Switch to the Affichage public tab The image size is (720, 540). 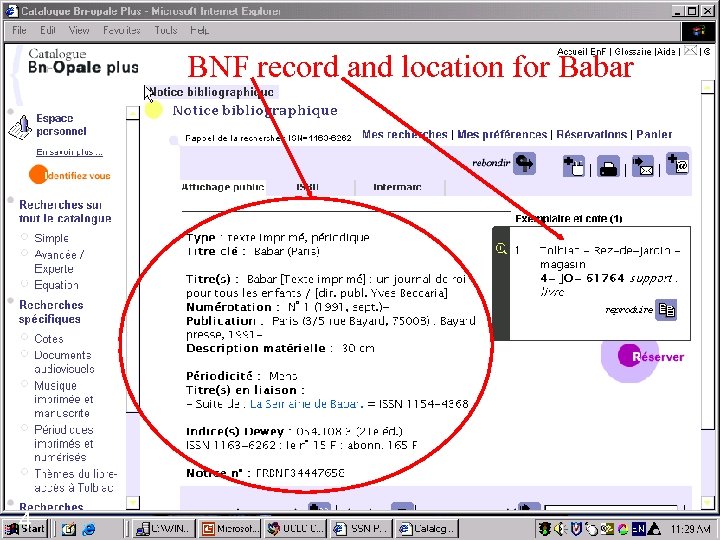tap(223, 187)
